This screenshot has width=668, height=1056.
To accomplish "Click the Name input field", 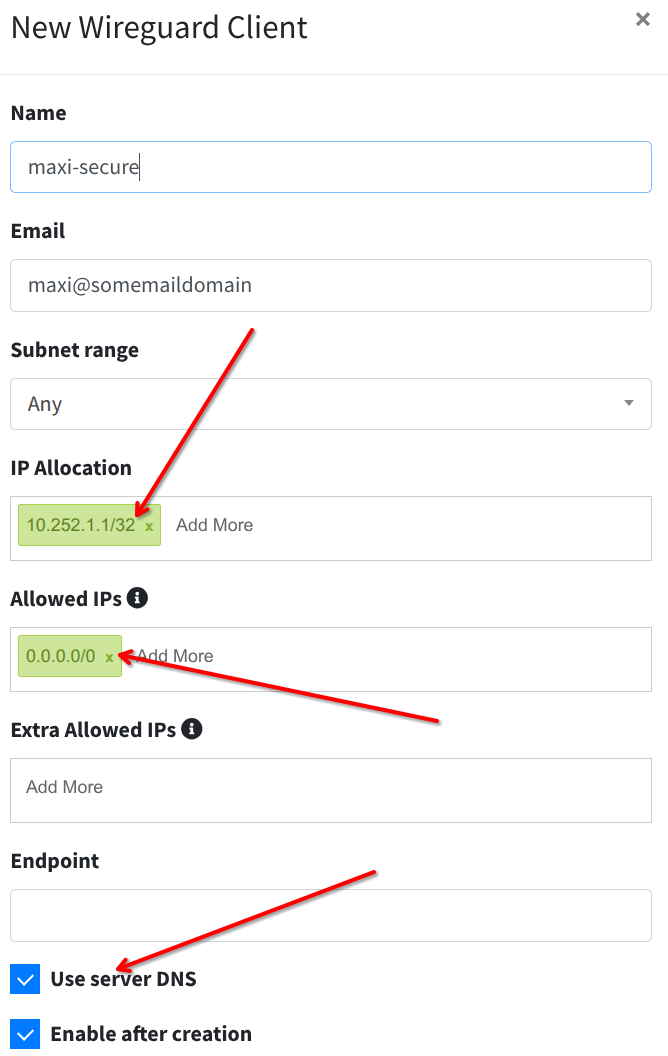I will coord(330,167).
